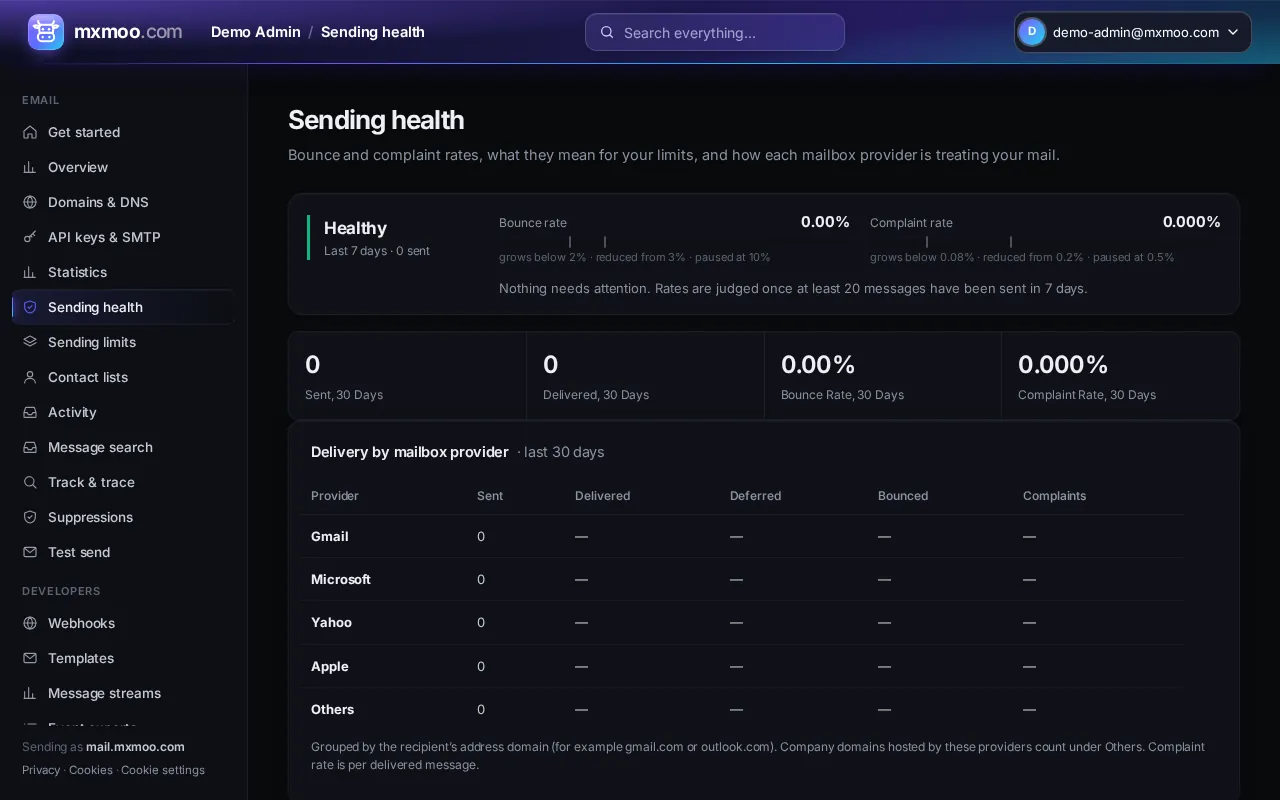
Task: Click the Statistics bar chart icon
Action: [x=30, y=272]
